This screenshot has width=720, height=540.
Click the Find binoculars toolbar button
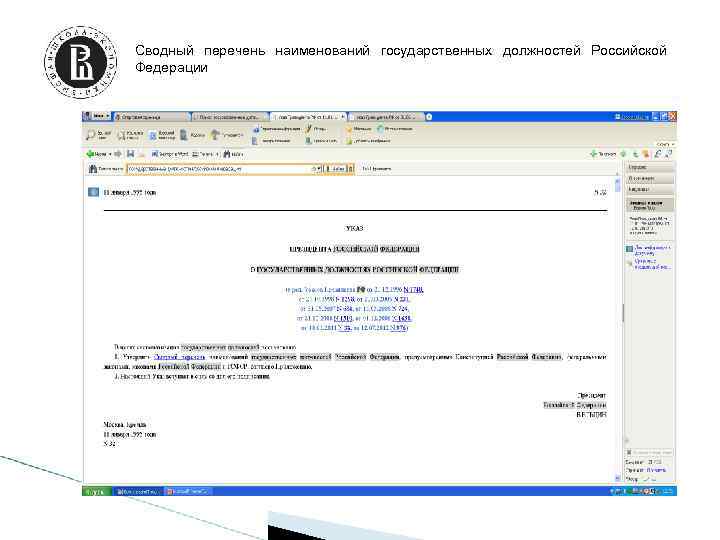(x=234, y=154)
